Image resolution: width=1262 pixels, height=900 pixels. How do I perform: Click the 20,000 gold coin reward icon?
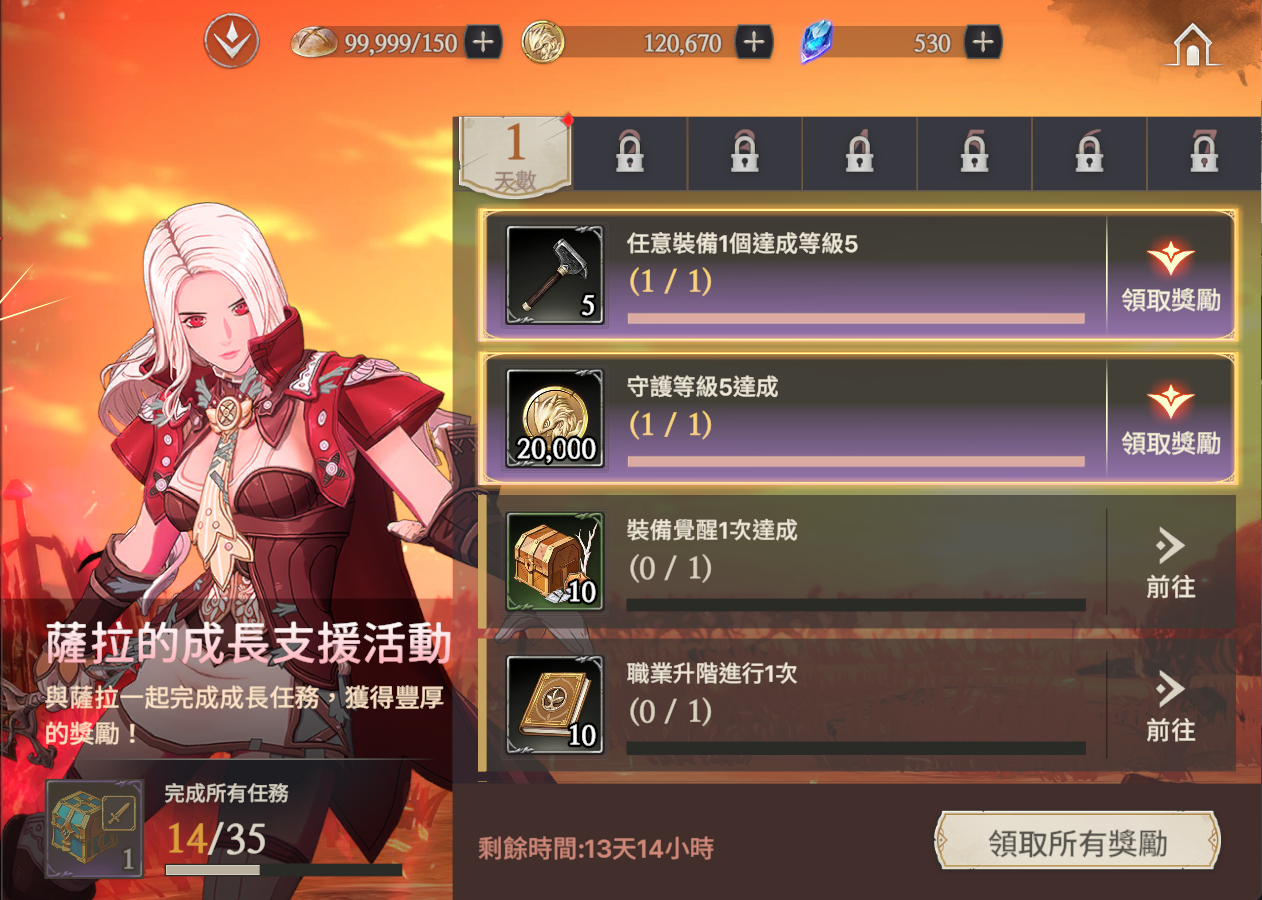pyautogui.click(x=555, y=418)
